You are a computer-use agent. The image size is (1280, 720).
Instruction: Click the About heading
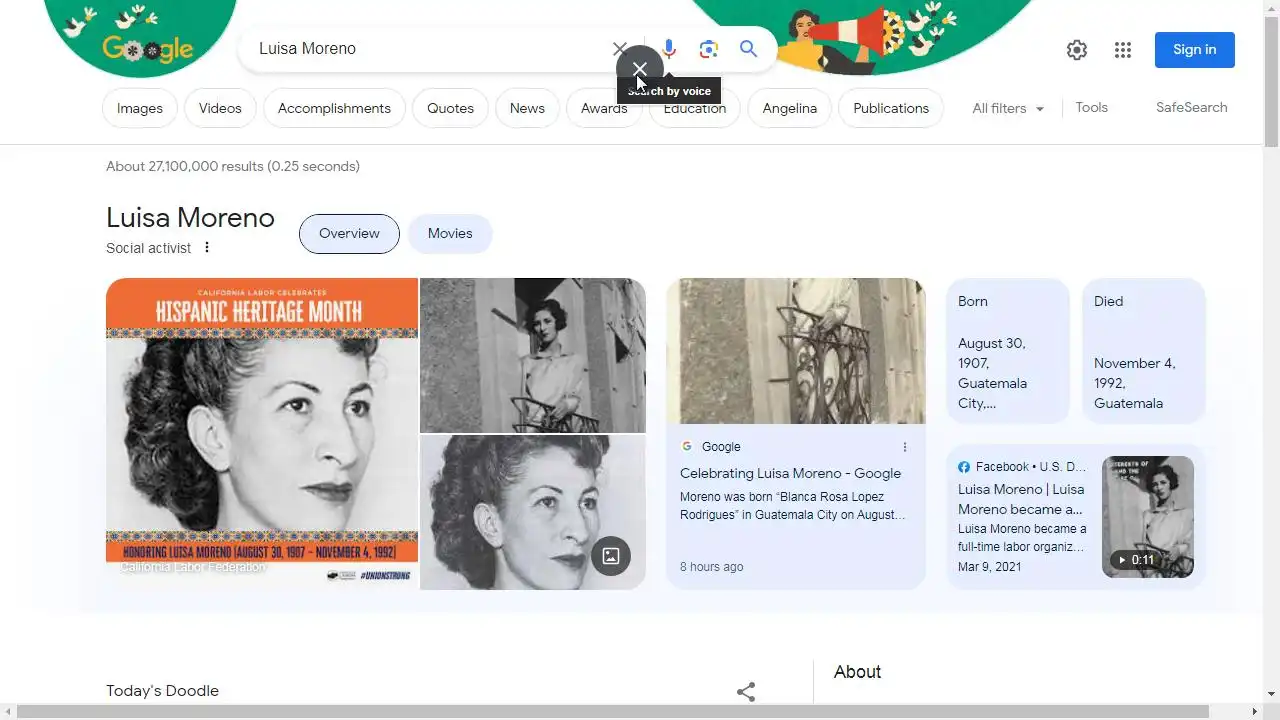click(858, 672)
